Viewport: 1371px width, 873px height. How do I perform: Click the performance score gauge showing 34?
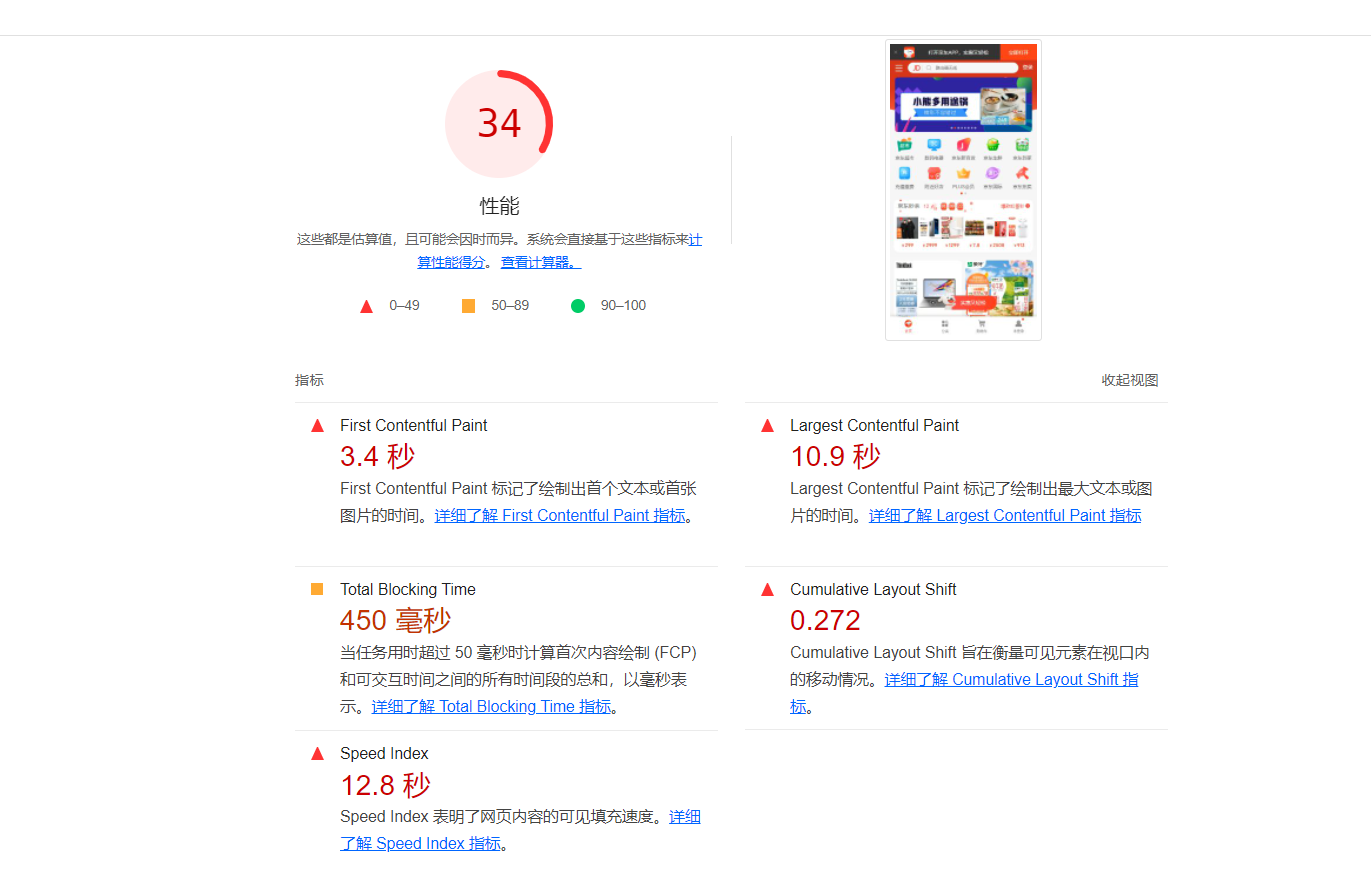(x=499, y=124)
